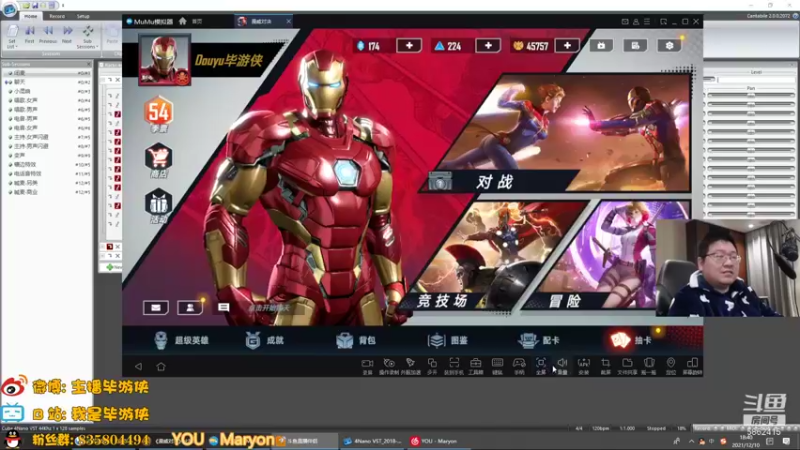
Task: Open MuMu 文件共享 shared folder
Action: point(627,366)
